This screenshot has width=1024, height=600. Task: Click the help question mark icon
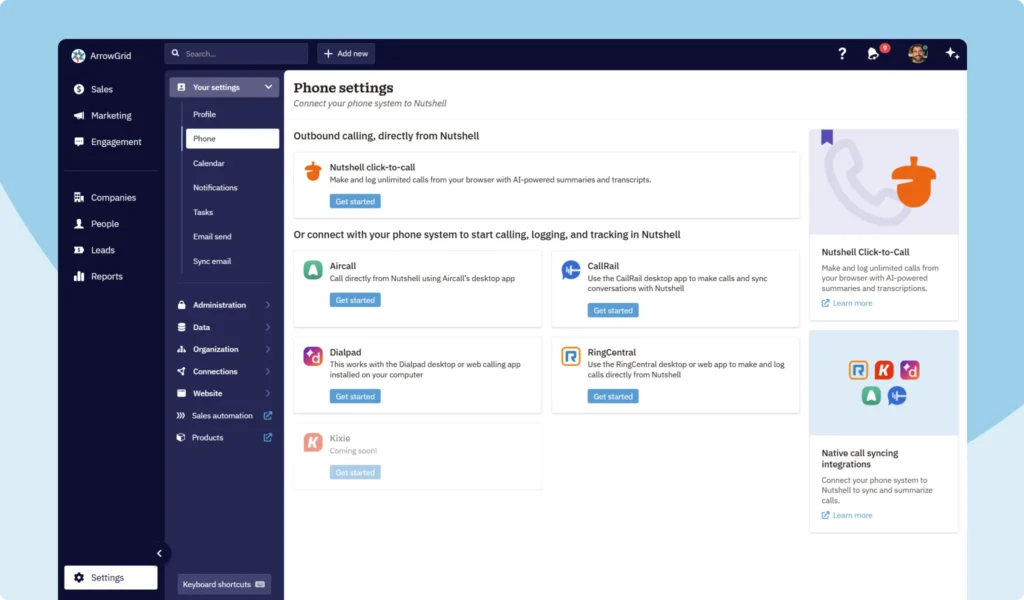tap(842, 53)
